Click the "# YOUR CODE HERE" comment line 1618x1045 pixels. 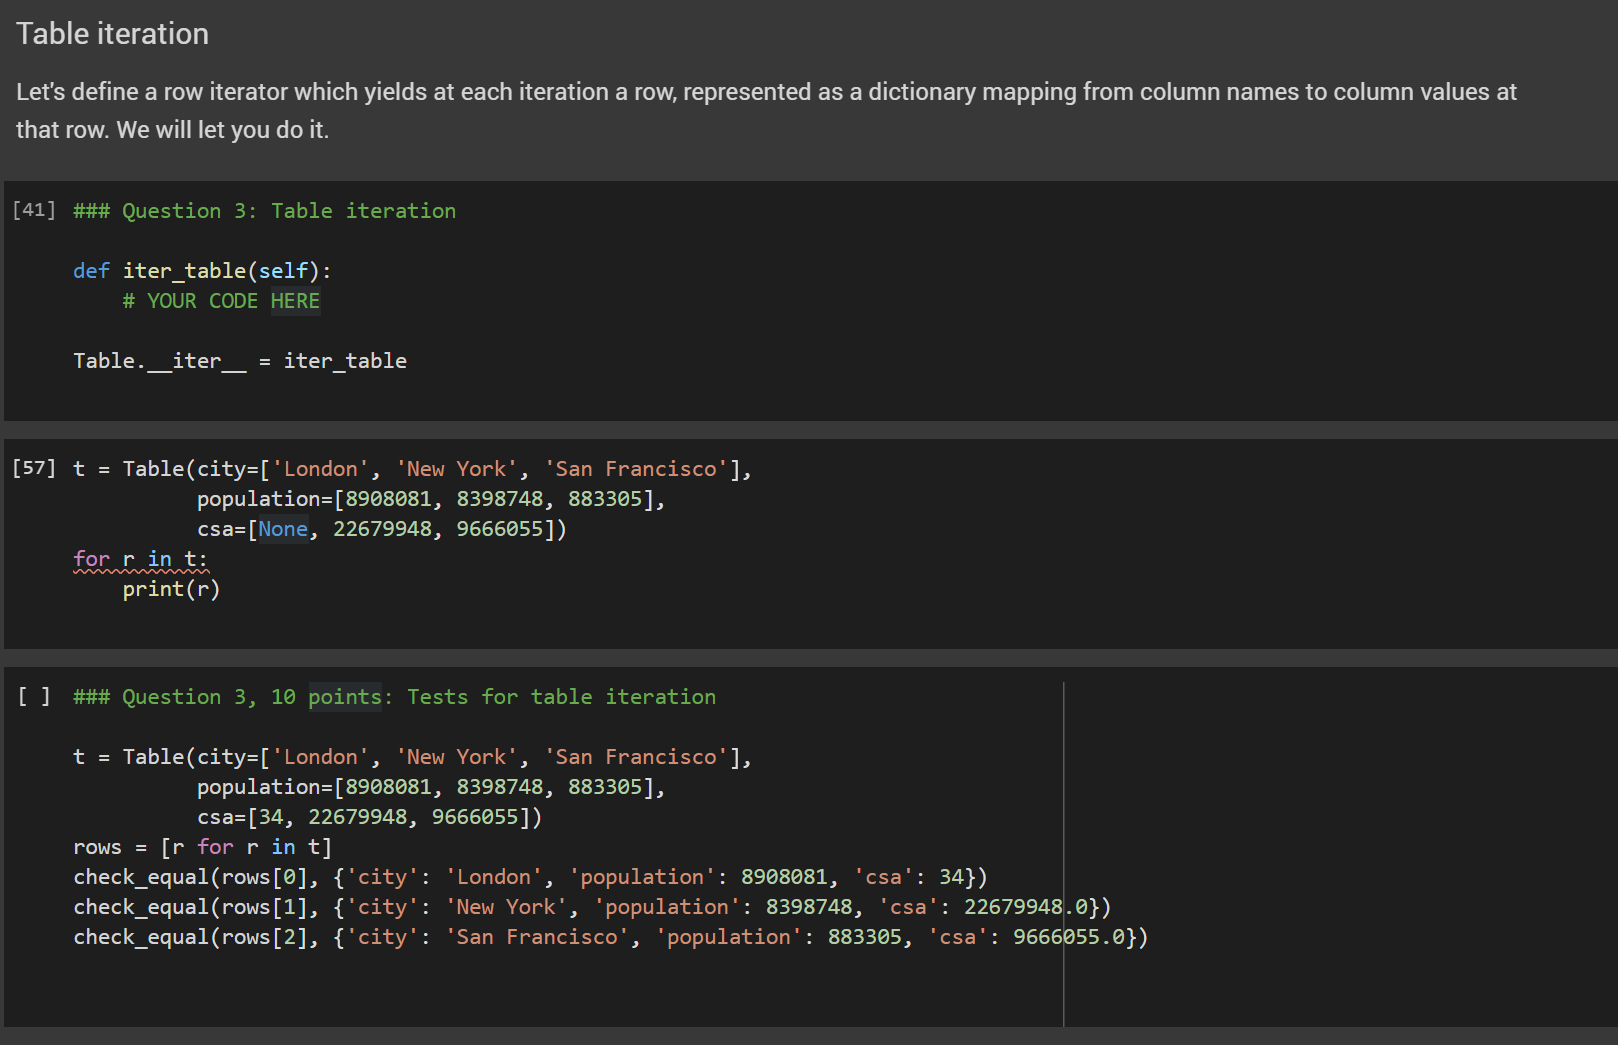click(221, 301)
